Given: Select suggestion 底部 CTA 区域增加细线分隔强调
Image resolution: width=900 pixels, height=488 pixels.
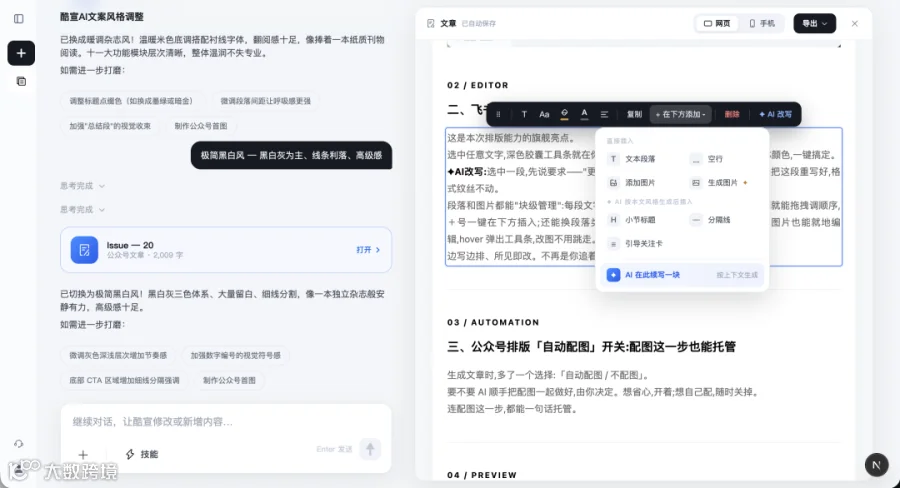Looking at the screenshot, I should (x=125, y=380).
